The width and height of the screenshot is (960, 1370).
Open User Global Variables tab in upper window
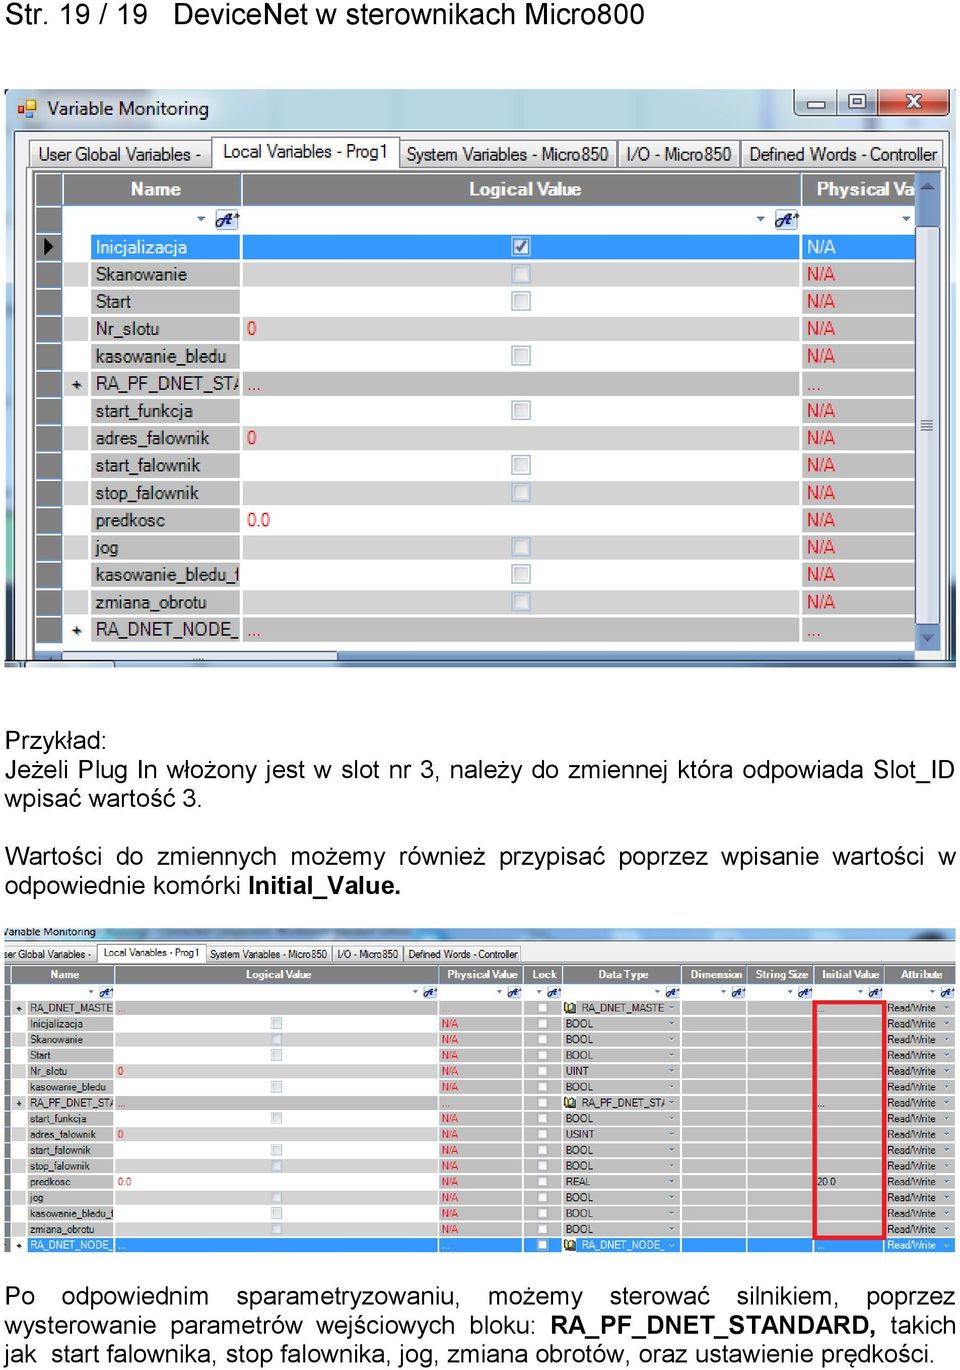[x=120, y=154]
